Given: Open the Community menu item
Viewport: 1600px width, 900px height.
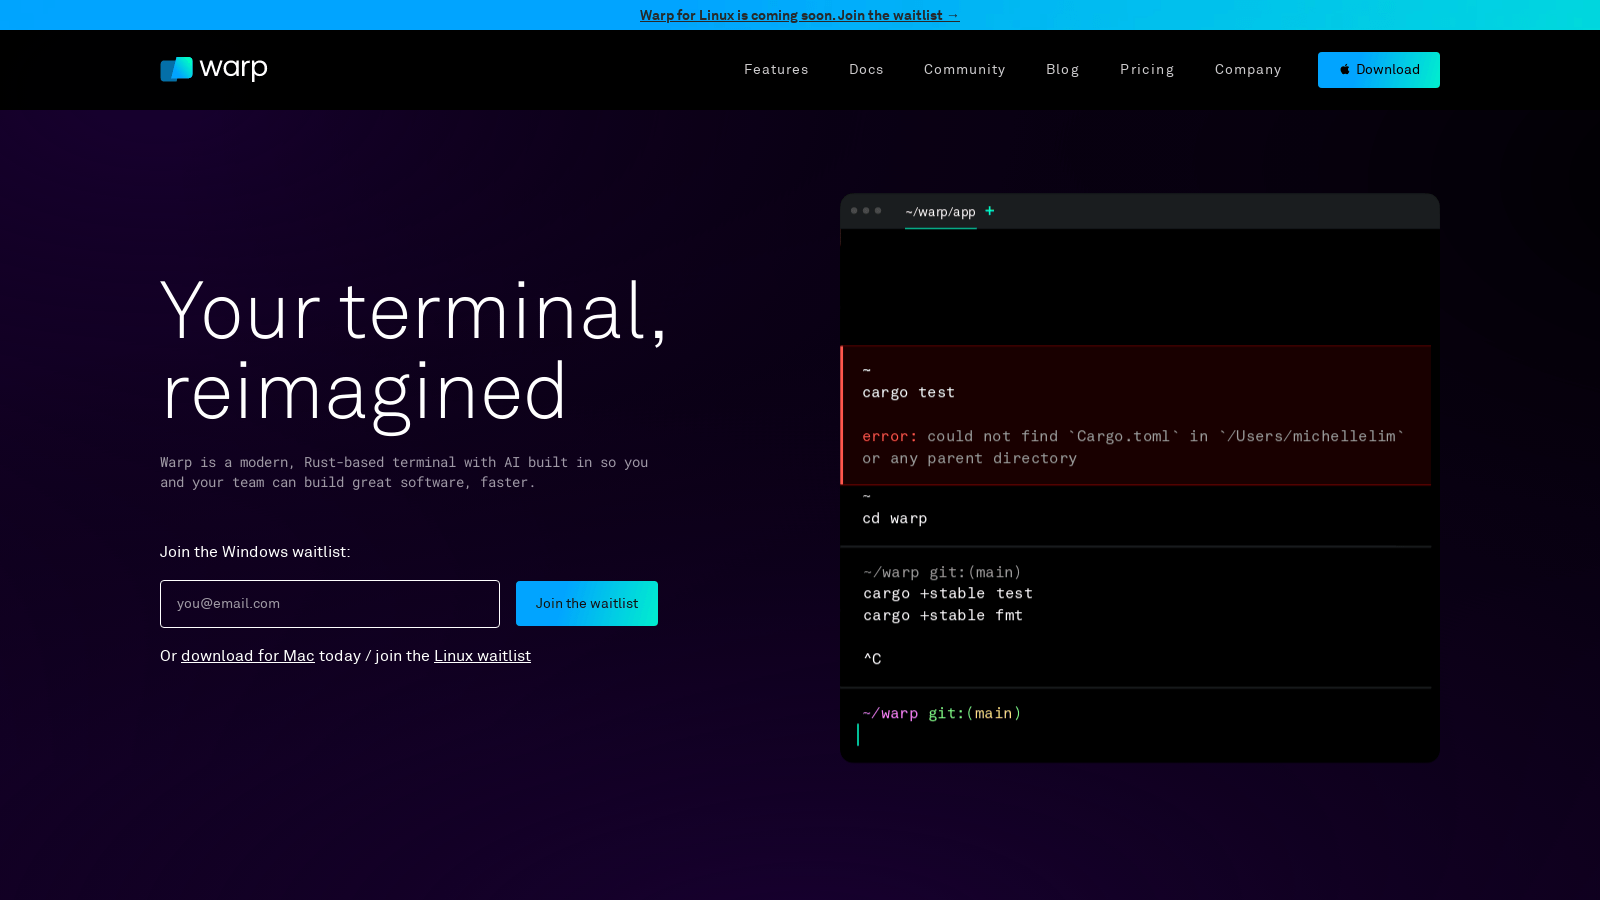Looking at the screenshot, I should [x=965, y=70].
